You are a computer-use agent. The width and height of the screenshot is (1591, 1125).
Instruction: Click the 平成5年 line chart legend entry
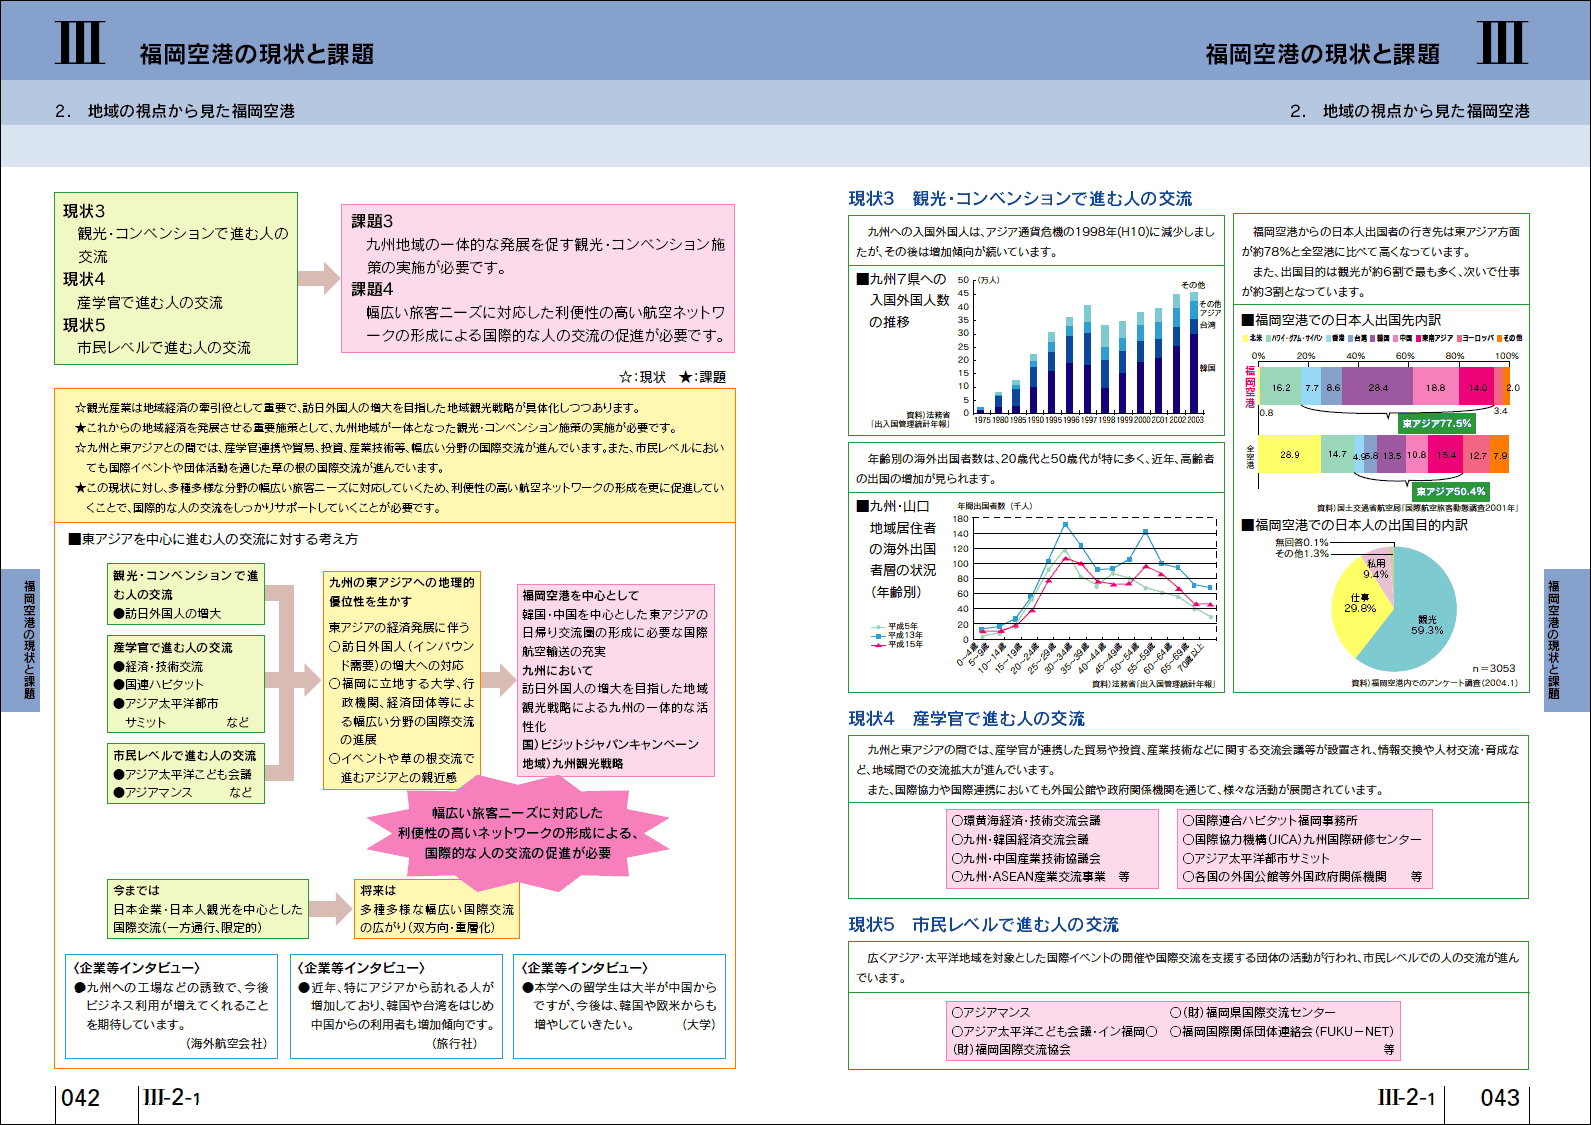(x=895, y=626)
